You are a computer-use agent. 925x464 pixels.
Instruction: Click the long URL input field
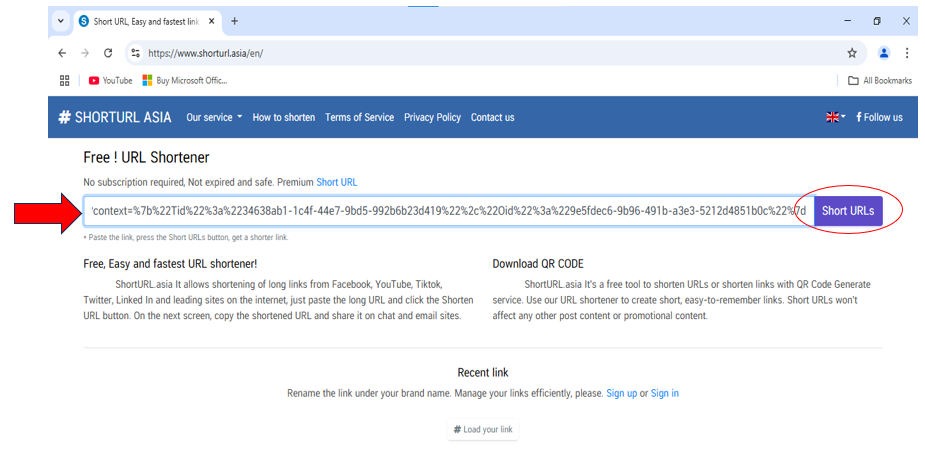[448, 211]
